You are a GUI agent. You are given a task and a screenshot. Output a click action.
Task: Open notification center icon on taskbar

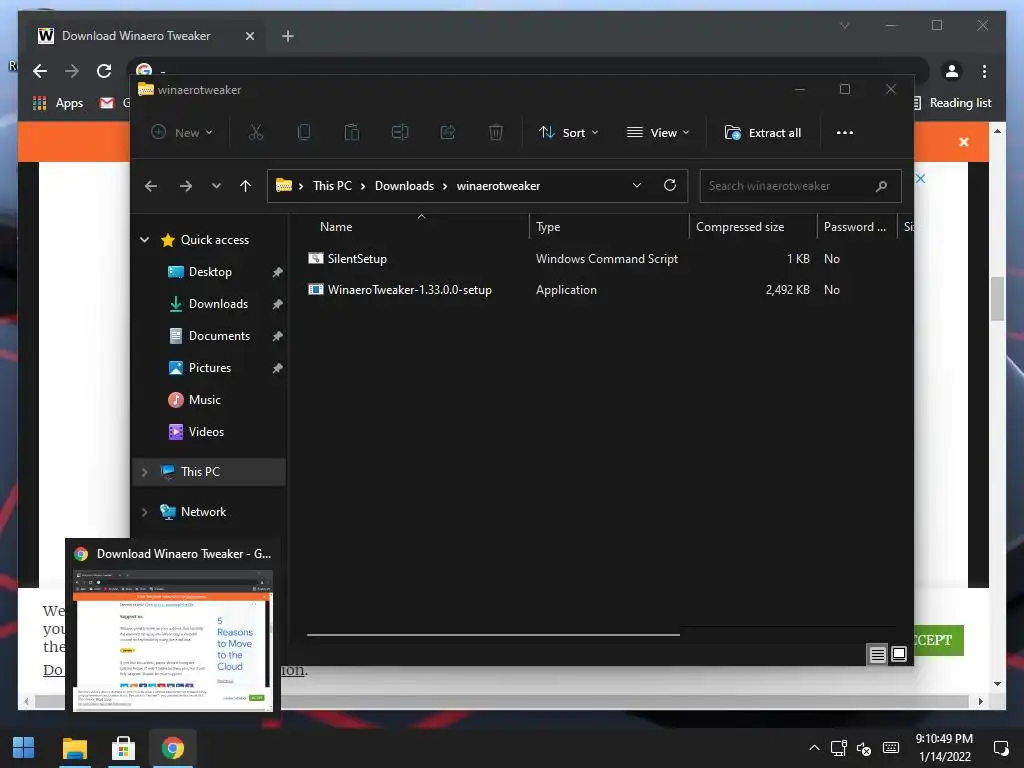pyautogui.click(x=1000, y=748)
